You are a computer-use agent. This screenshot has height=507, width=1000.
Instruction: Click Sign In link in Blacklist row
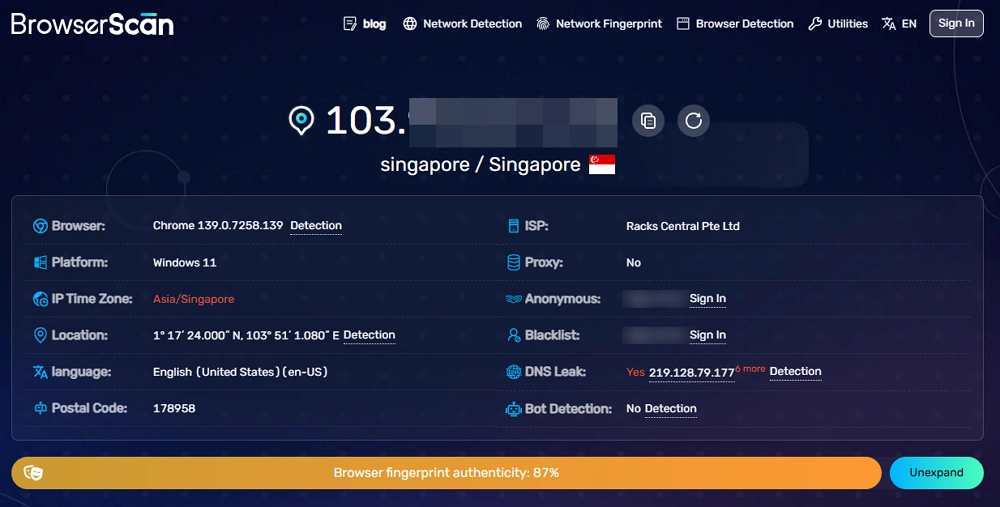coord(707,335)
